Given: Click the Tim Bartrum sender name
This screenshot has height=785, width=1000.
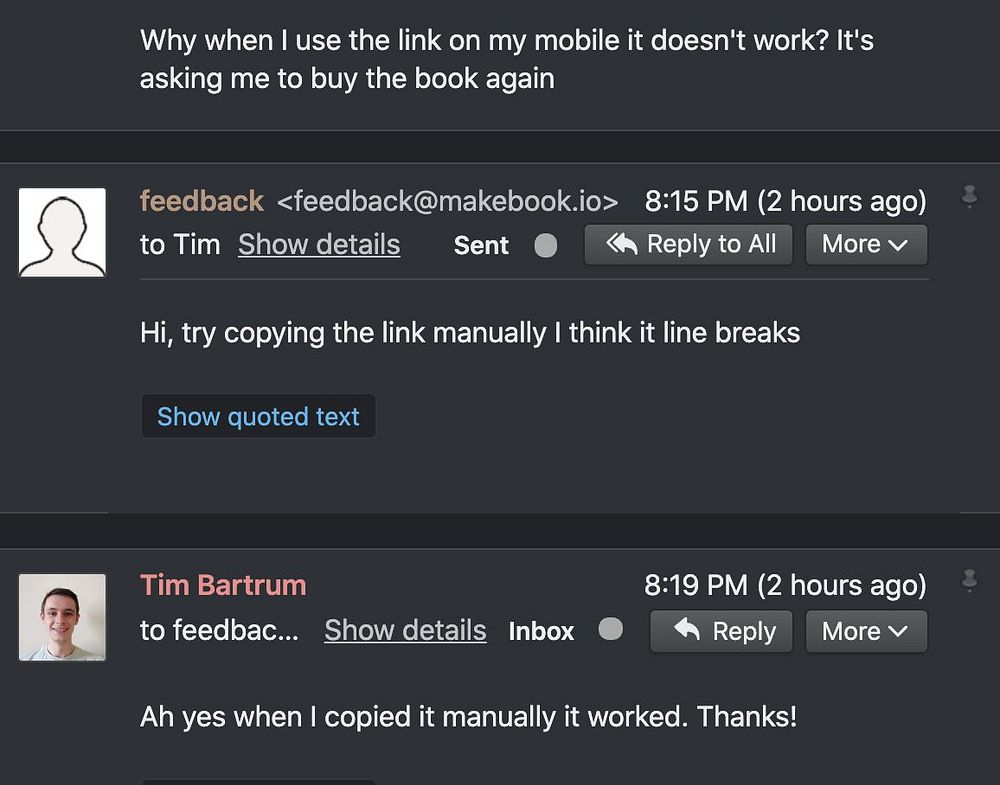Looking at the screenshot, I should click(x=223, y=585).
